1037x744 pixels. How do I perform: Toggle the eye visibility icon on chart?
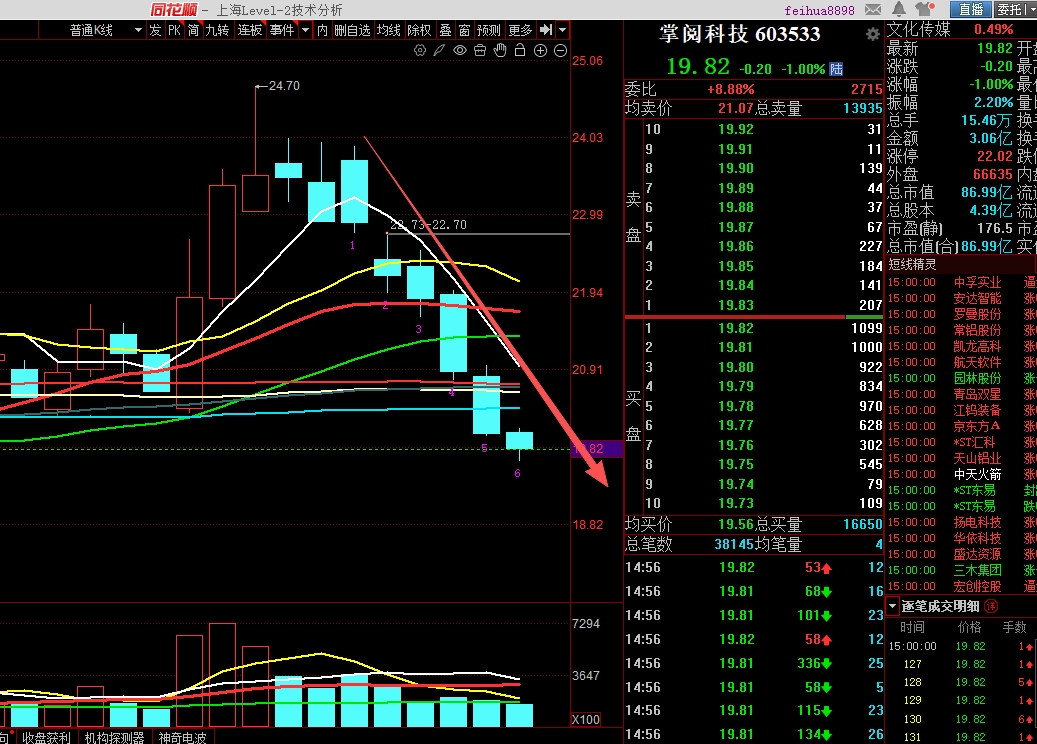coord(460,50)
